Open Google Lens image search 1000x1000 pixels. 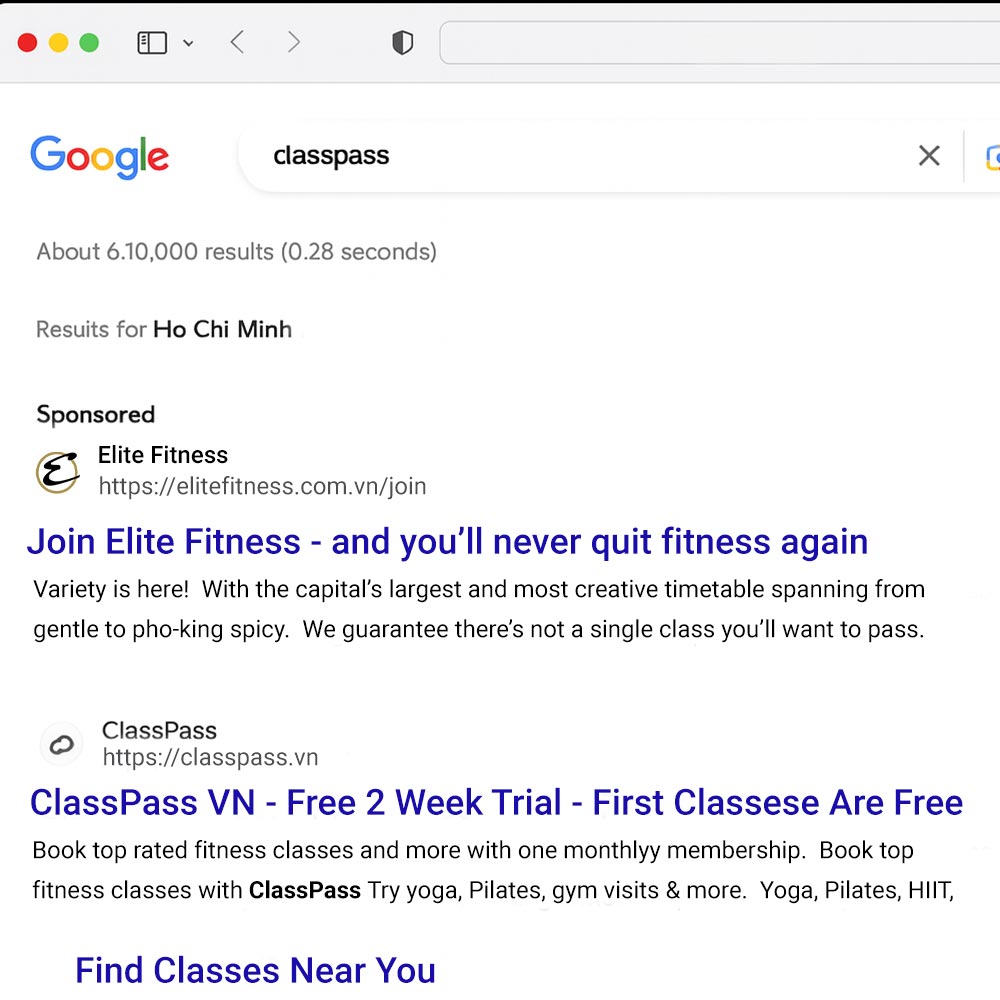click(x=991, y=157)
